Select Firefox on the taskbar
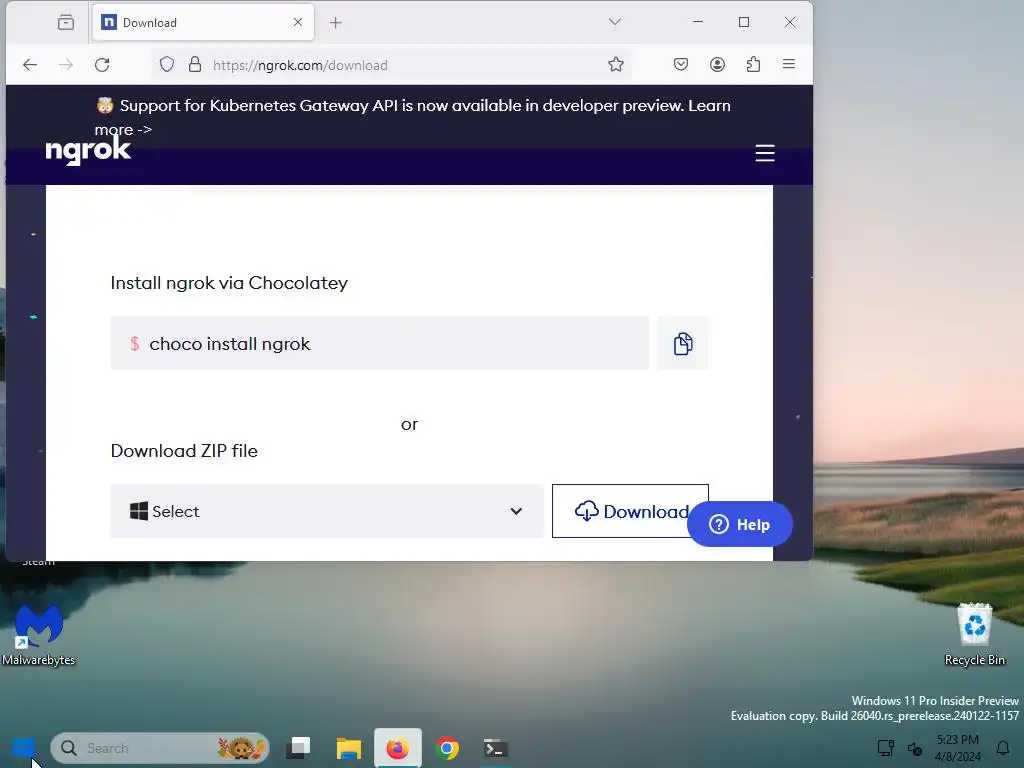 (398, 748)
